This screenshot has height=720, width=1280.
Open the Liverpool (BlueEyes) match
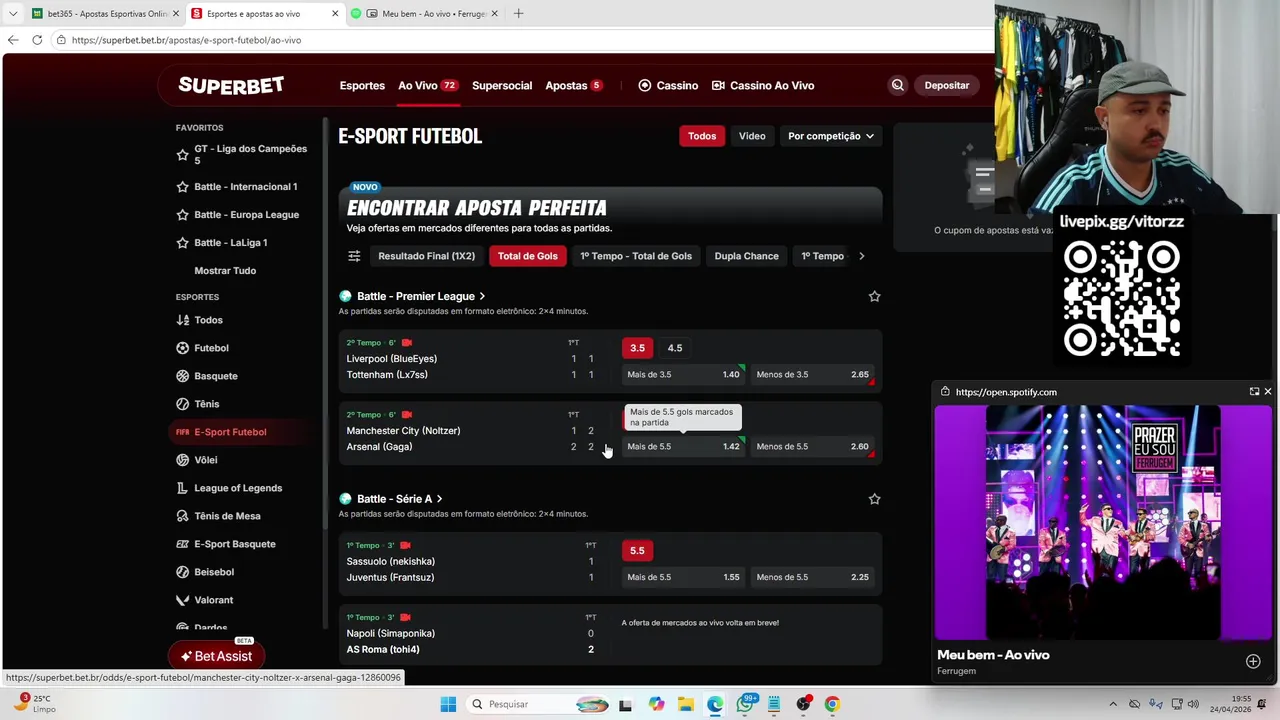coord(392,359)
